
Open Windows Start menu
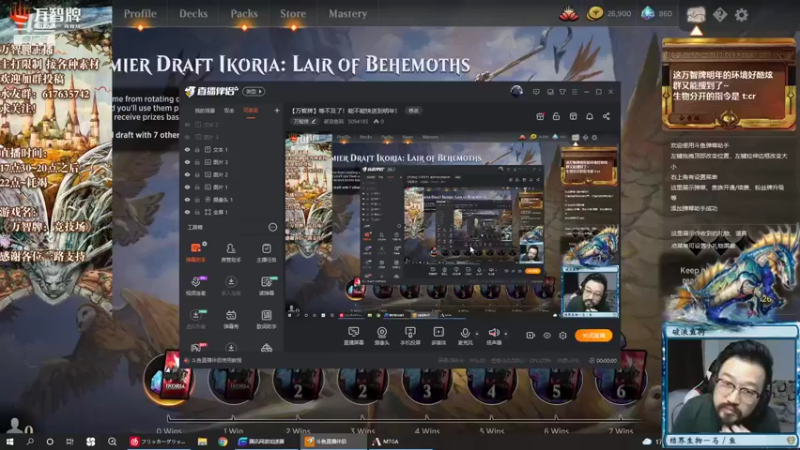click(10, 441)
